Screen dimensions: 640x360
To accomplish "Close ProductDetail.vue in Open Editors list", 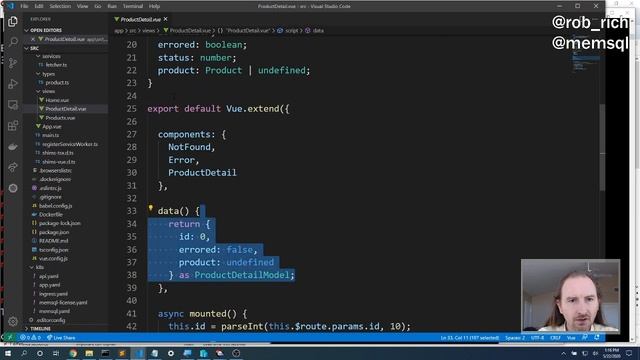I will coord(33,39).
